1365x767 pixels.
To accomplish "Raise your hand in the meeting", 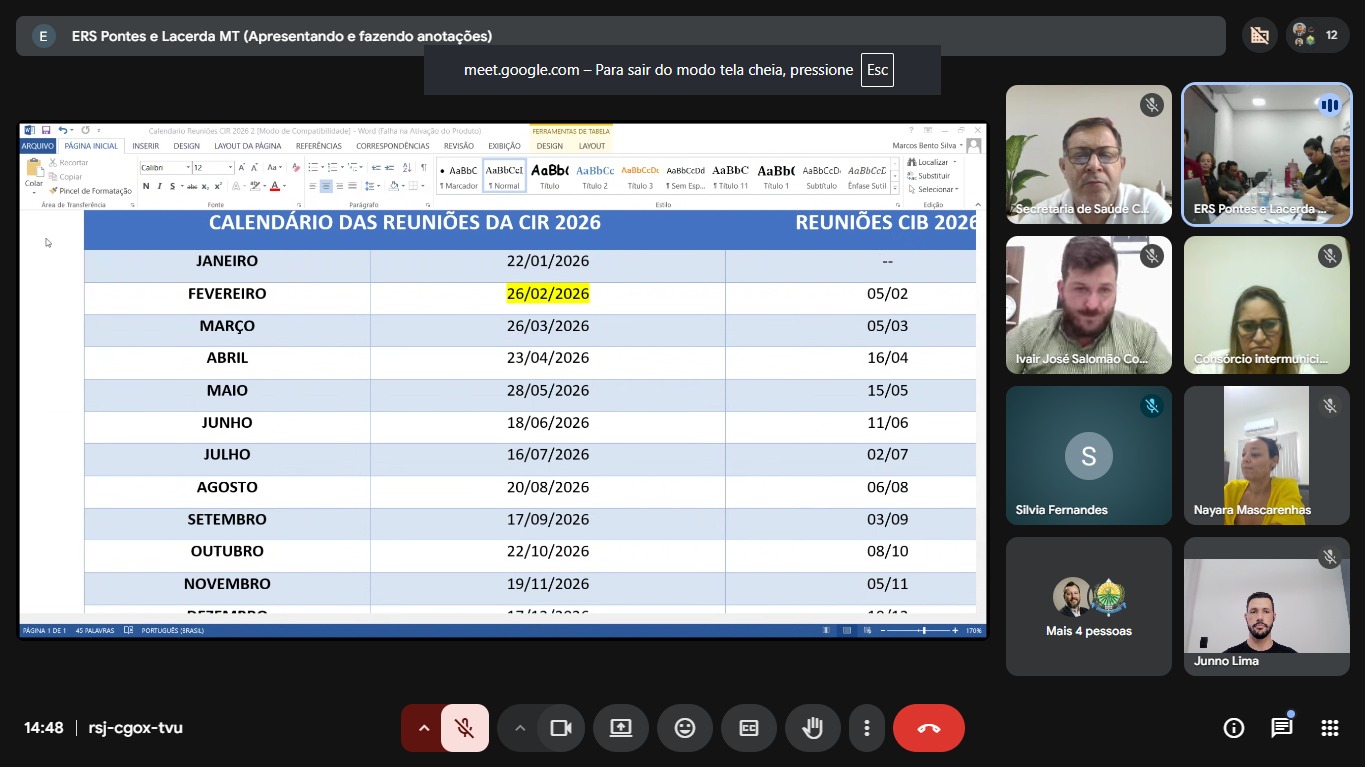I will [x=813, y=728].
